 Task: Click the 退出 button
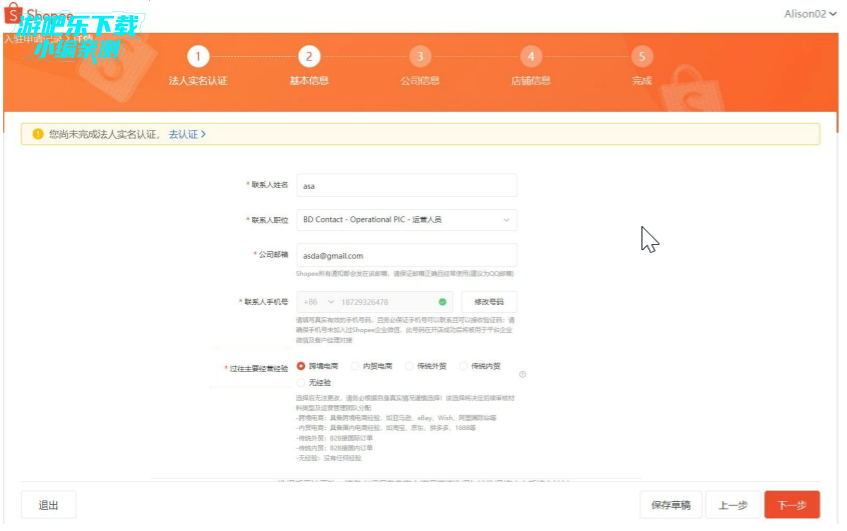[49, 505]
